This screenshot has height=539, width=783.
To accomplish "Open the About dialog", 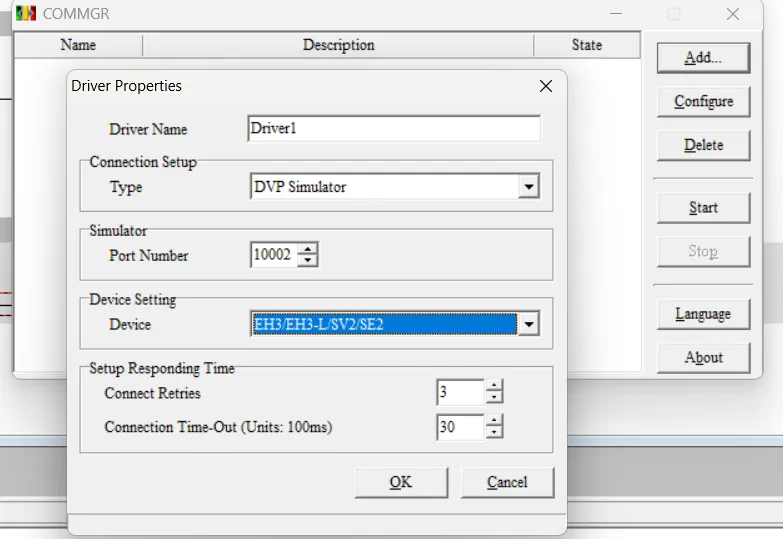I will (x=703, y=357).
